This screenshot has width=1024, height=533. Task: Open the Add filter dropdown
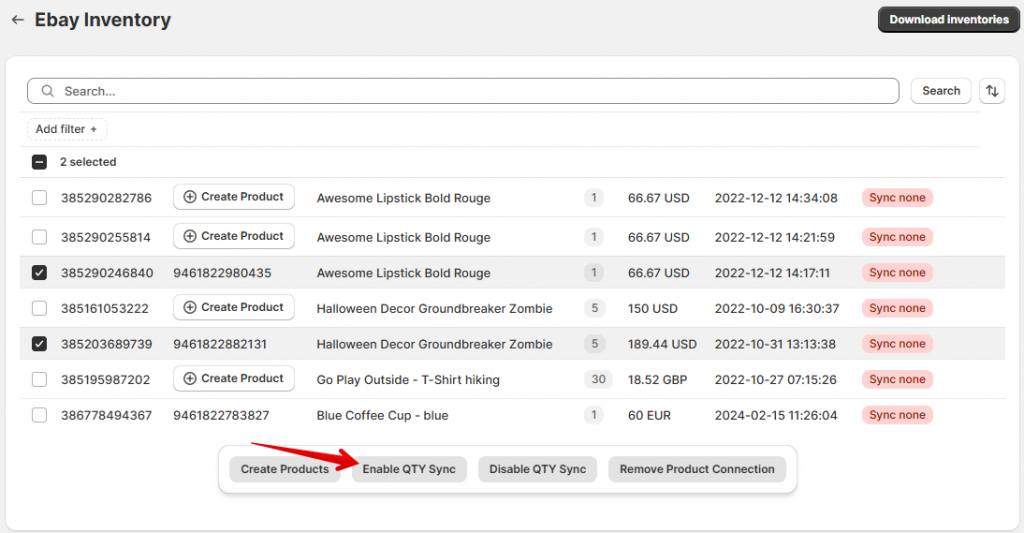point(66,129)
